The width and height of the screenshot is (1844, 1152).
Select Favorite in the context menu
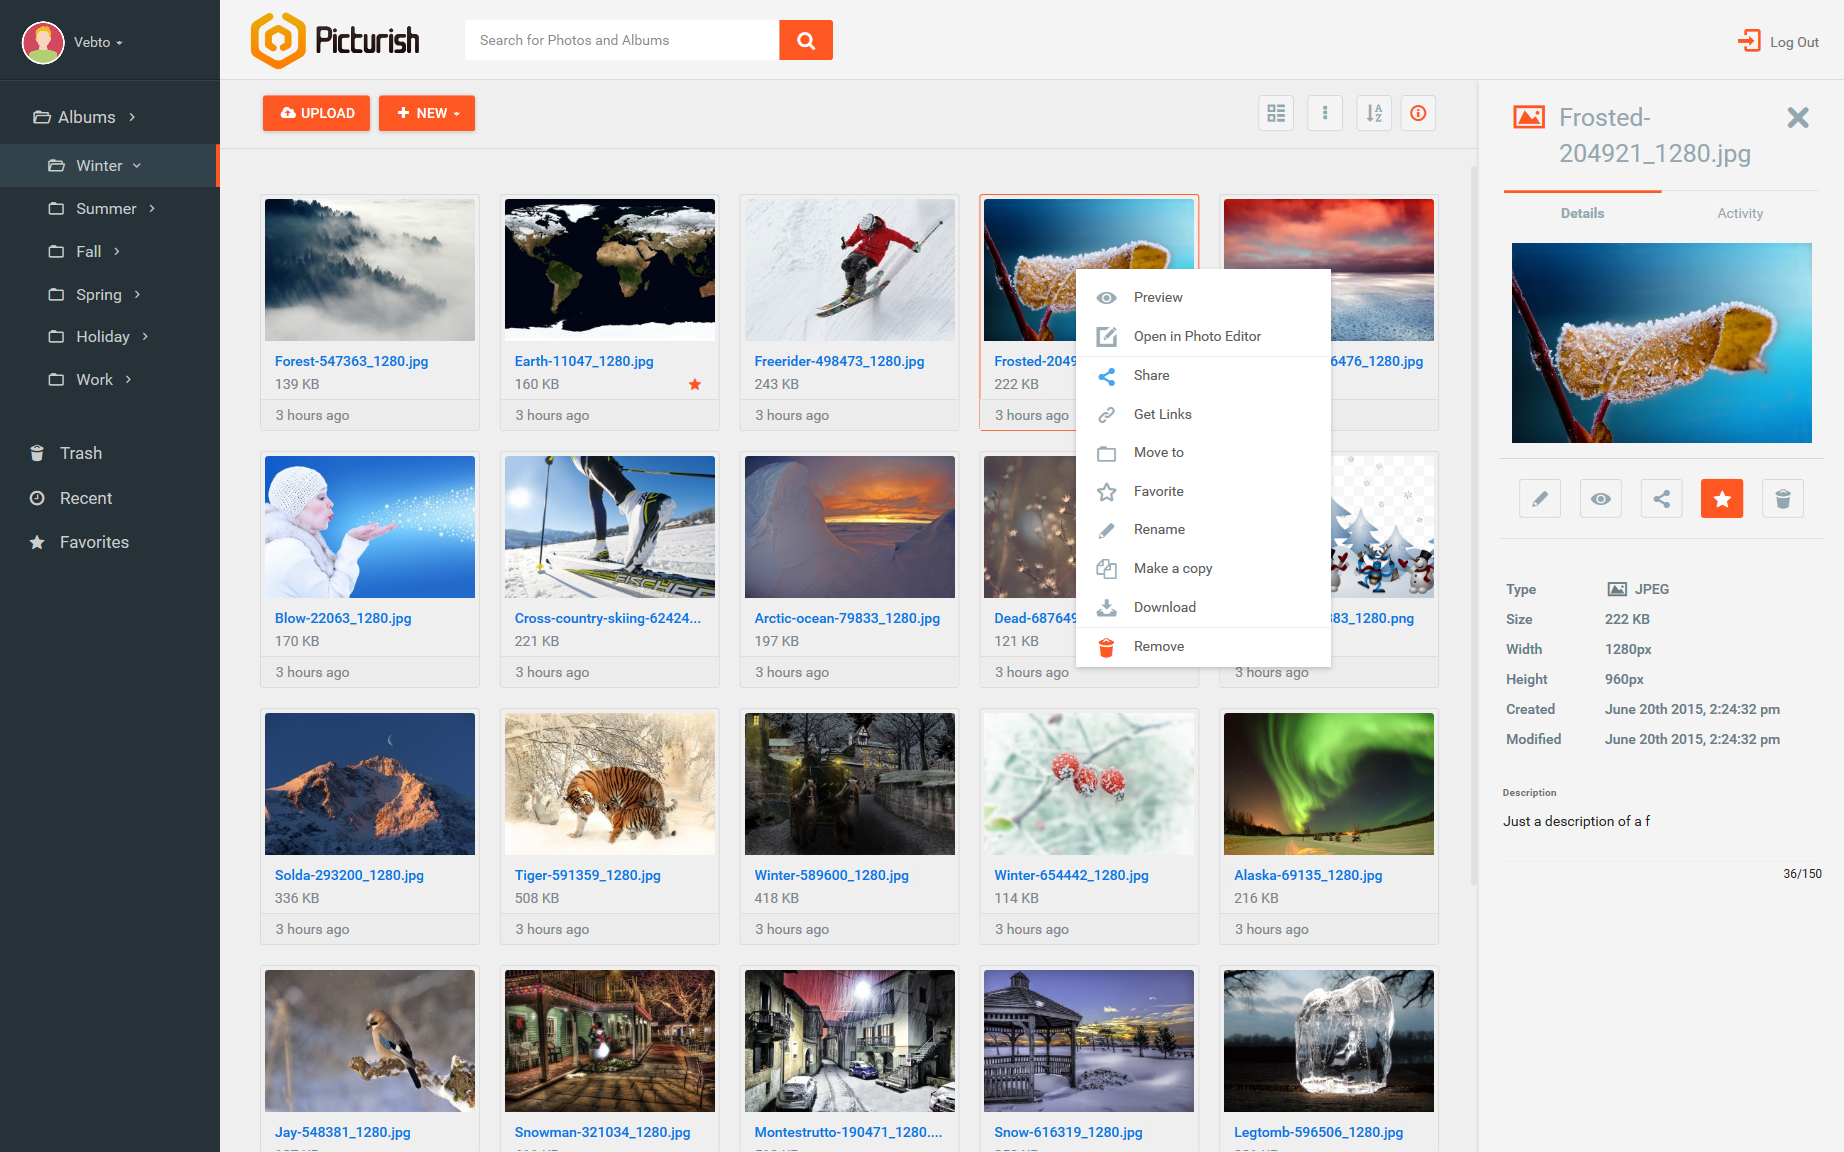click(x=1203, y=491)
